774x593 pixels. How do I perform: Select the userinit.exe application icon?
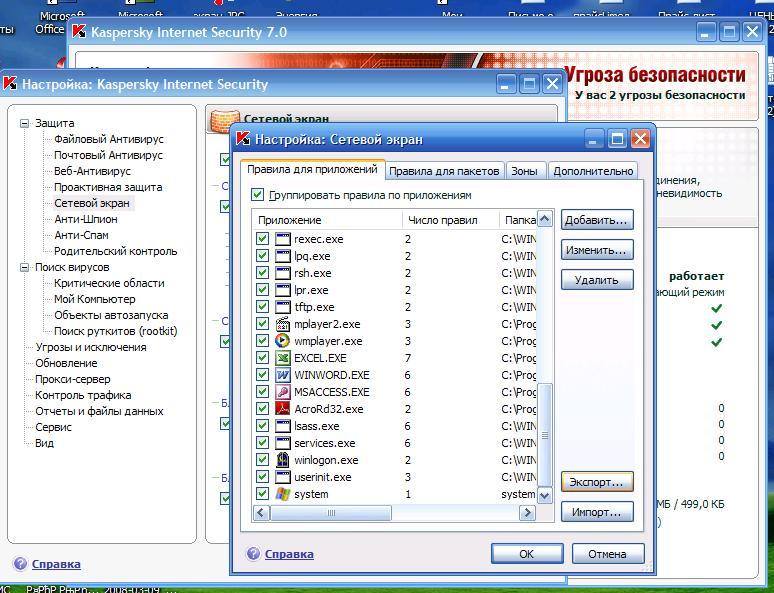click(x=283, y=477)
